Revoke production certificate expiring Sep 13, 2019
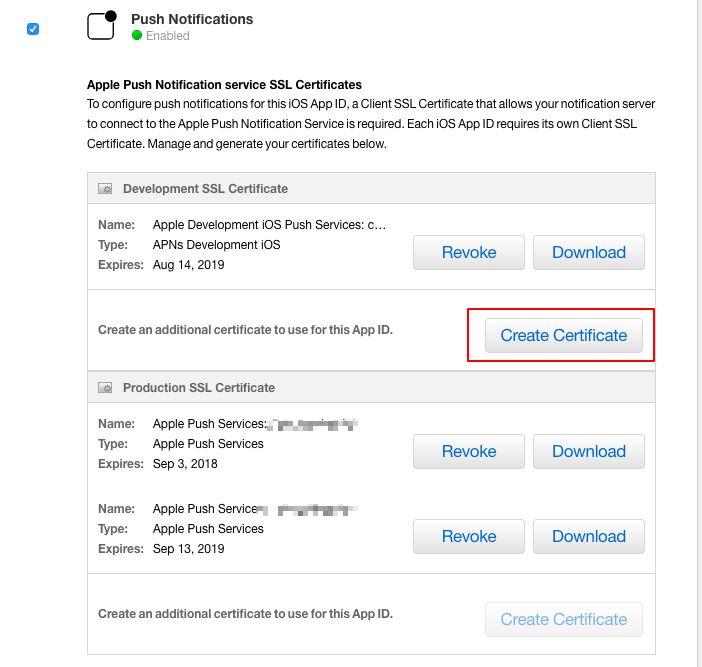The width and height of the screenshot is (702, 667). (x=469, y=537)
